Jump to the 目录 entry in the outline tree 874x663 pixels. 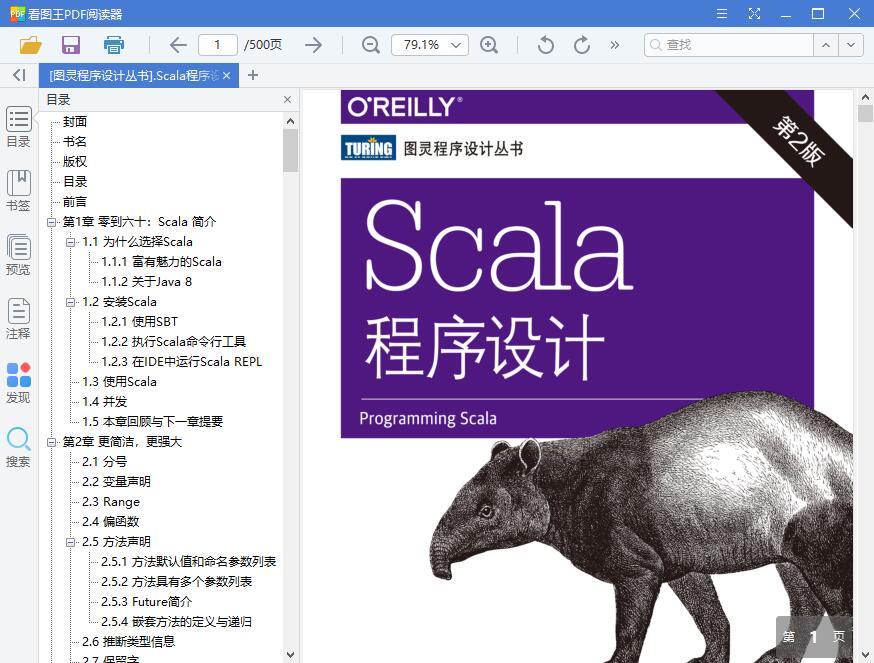75,182
